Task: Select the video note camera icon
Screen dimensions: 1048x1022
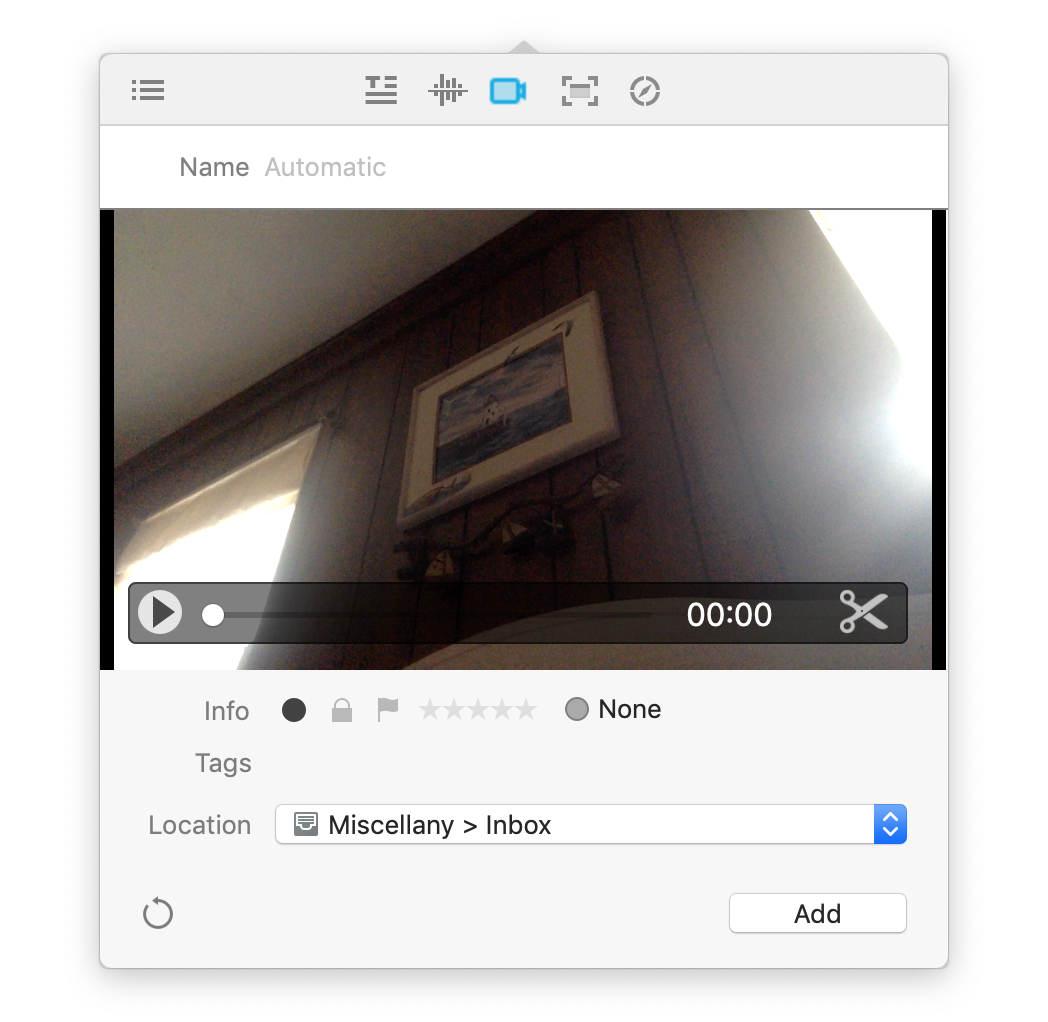Action: (508, 91)
